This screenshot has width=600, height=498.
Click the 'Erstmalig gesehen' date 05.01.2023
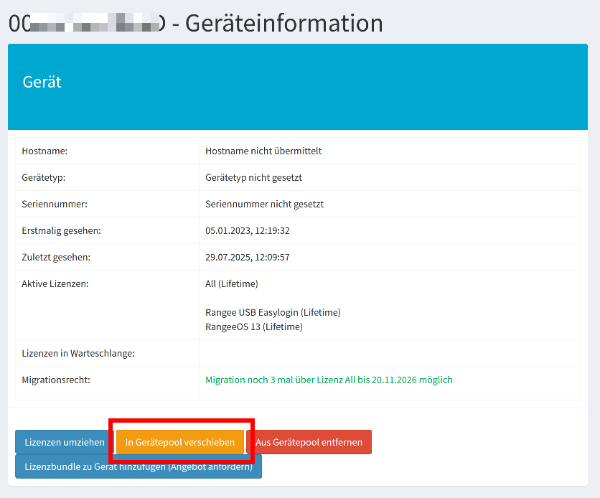[247, 231]
